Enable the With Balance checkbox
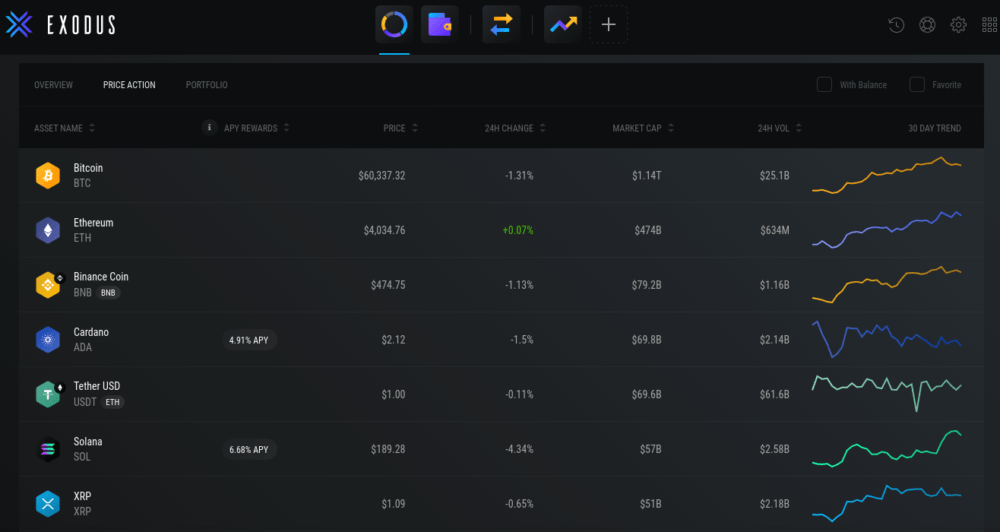The width and height of the screenshot is (1000, 532). click(825, 85)
